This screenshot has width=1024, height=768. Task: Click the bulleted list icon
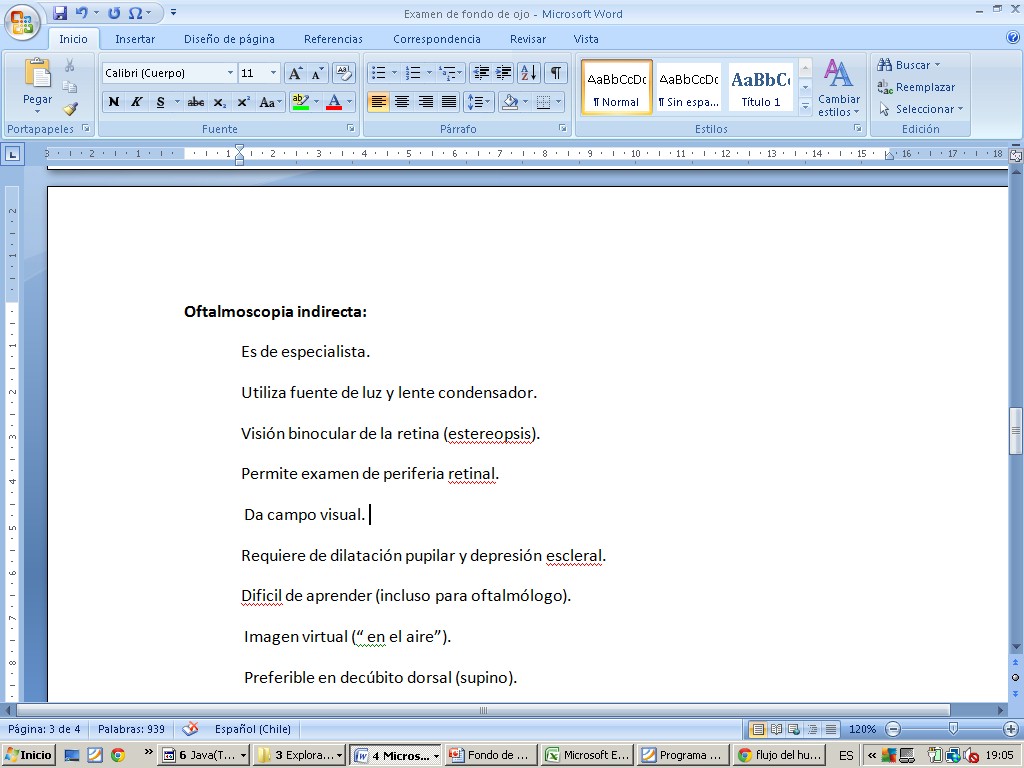point(377,73)
